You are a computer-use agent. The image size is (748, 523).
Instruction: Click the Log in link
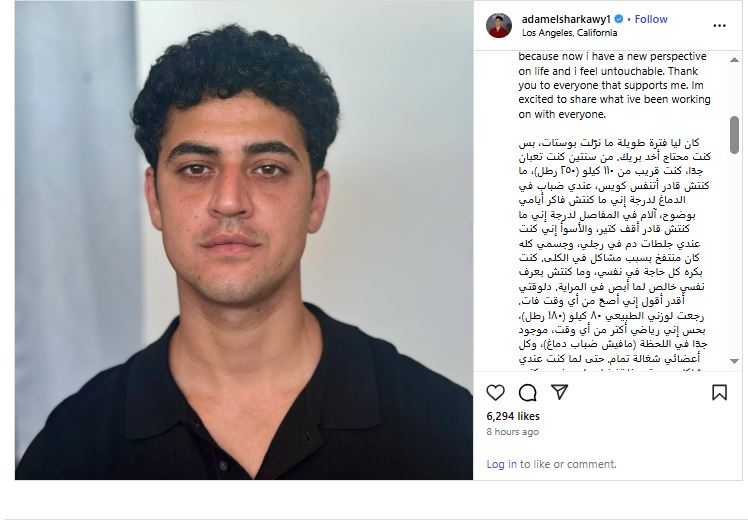click(501, 464)
